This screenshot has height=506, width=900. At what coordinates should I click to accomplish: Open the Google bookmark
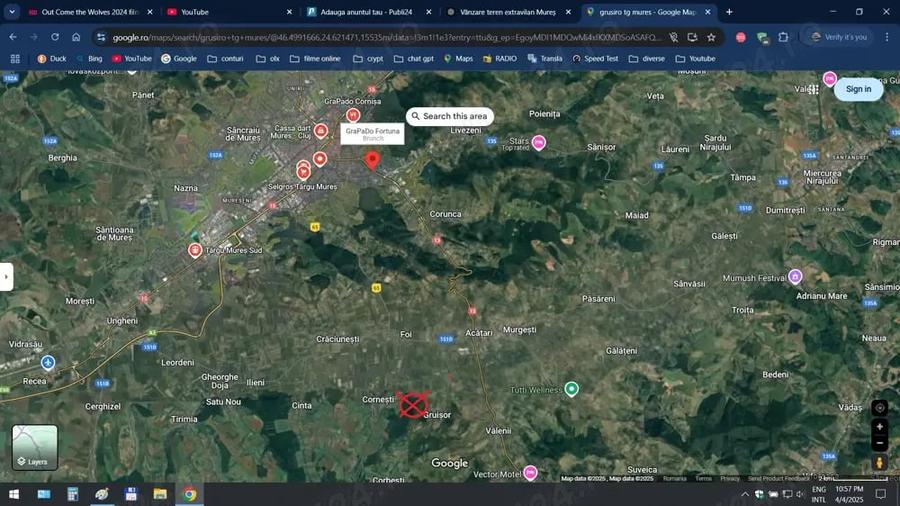[x=179, y=59]
